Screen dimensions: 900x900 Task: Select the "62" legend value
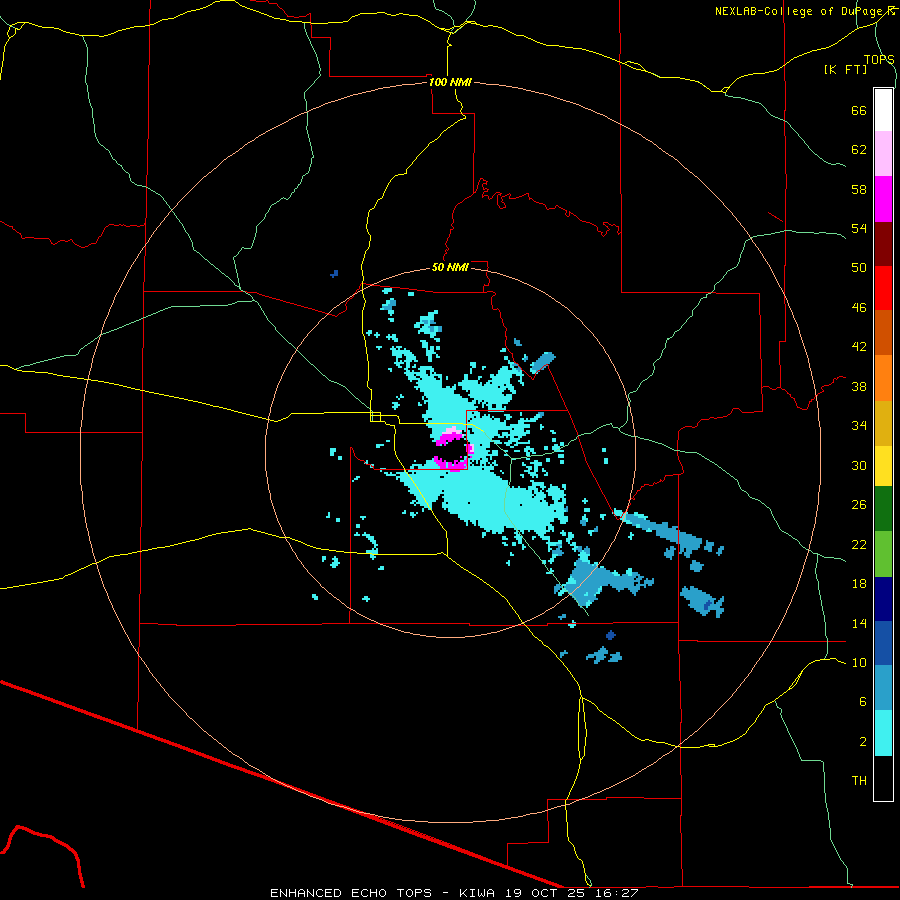point(859,149)
